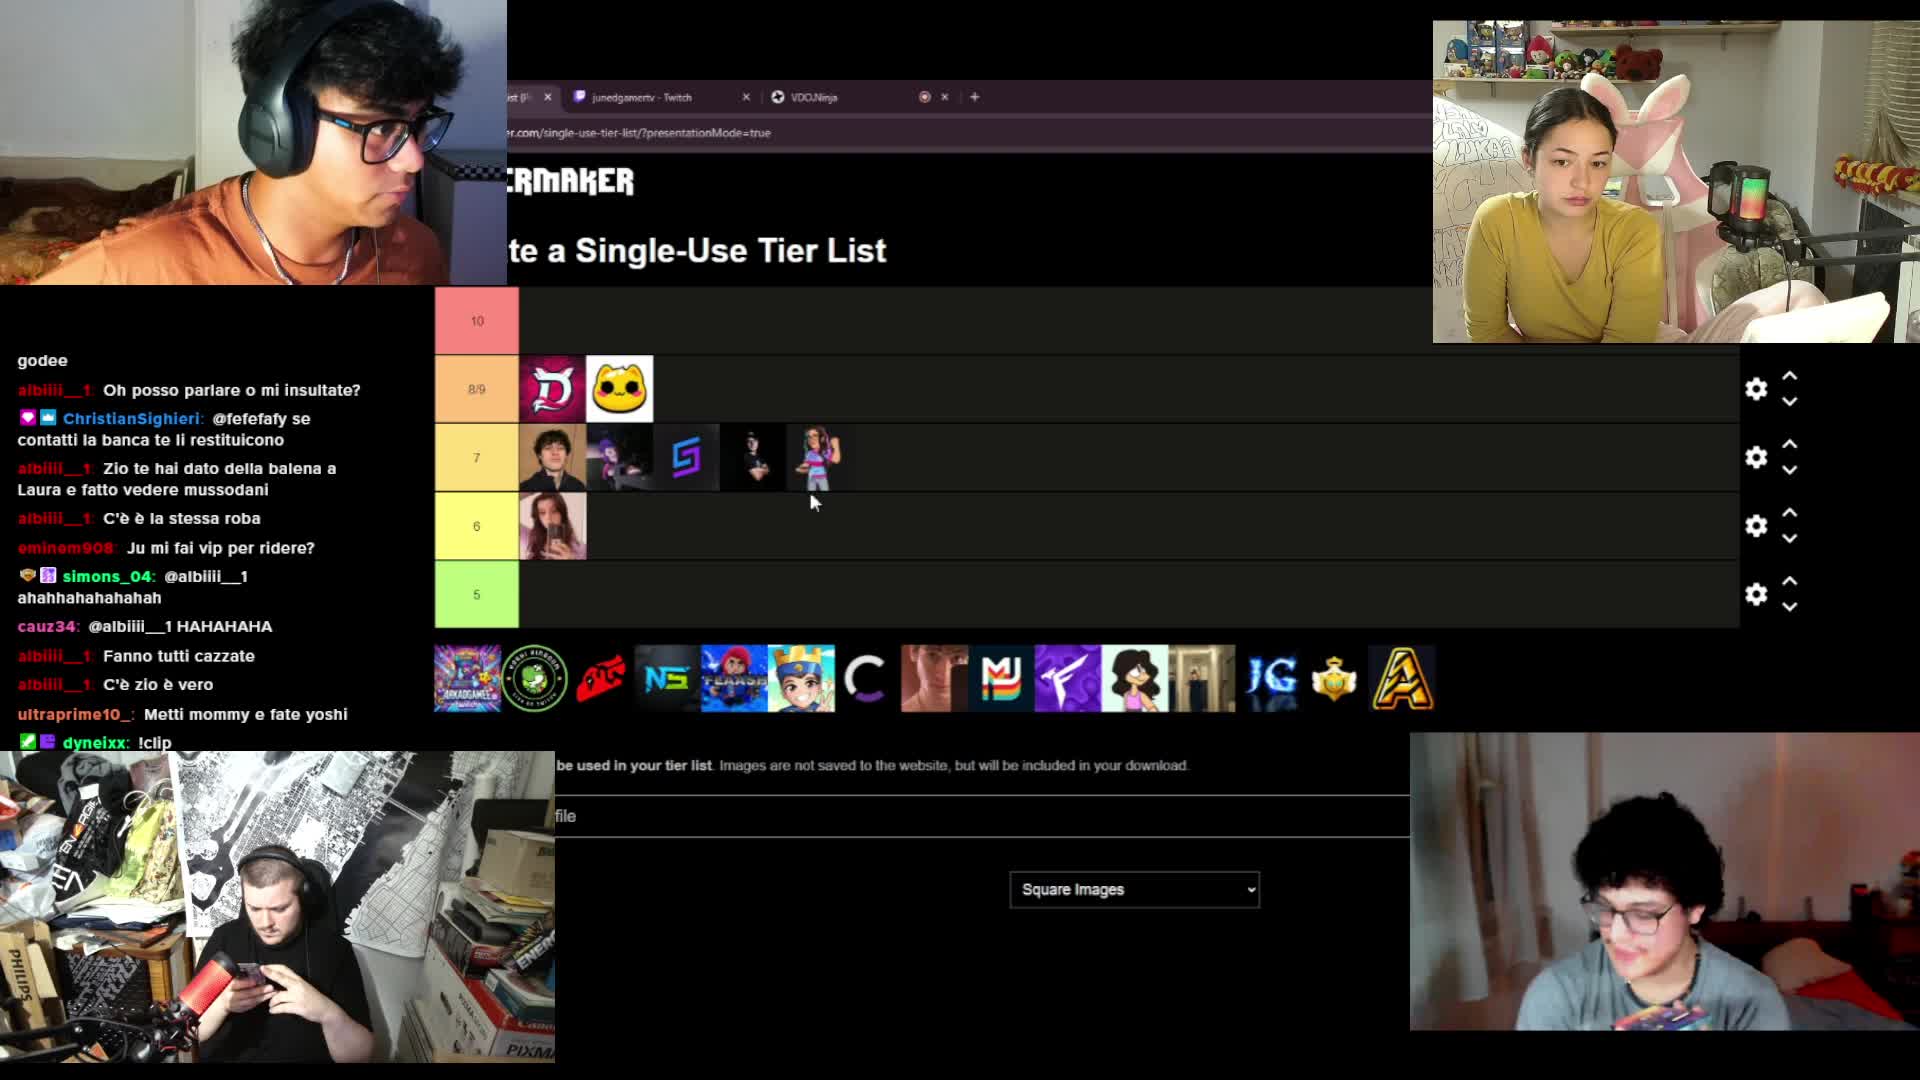The height and width of the screenshot is (1080, 1920).
Task: Move tier 7 row down
Action: point(1790,470)
